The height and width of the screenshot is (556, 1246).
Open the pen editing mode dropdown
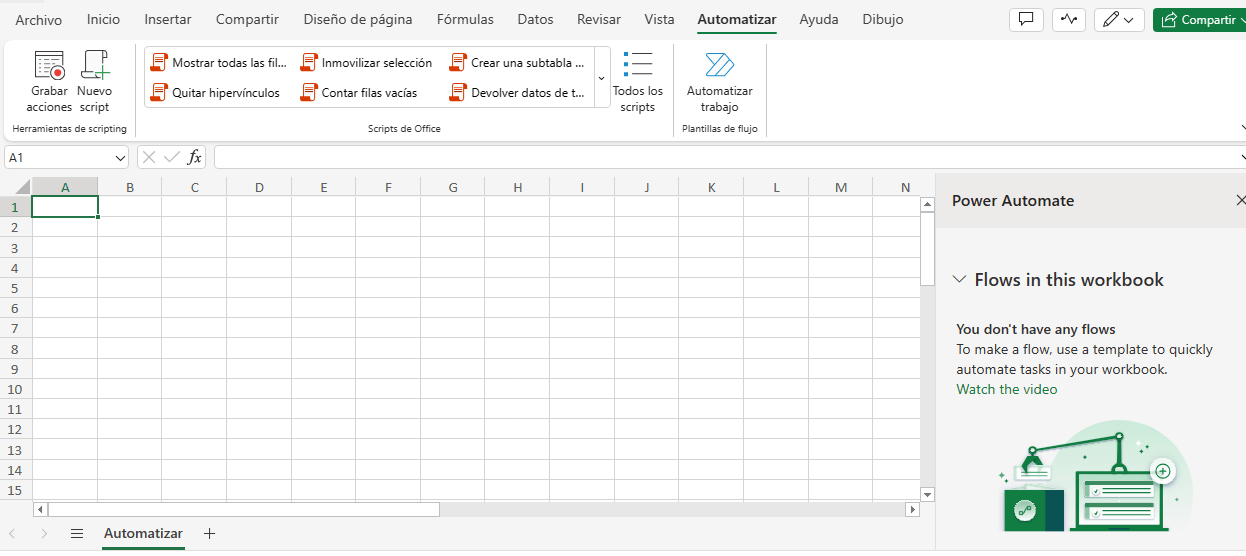pyautogui.click(x=1120, y=20)
